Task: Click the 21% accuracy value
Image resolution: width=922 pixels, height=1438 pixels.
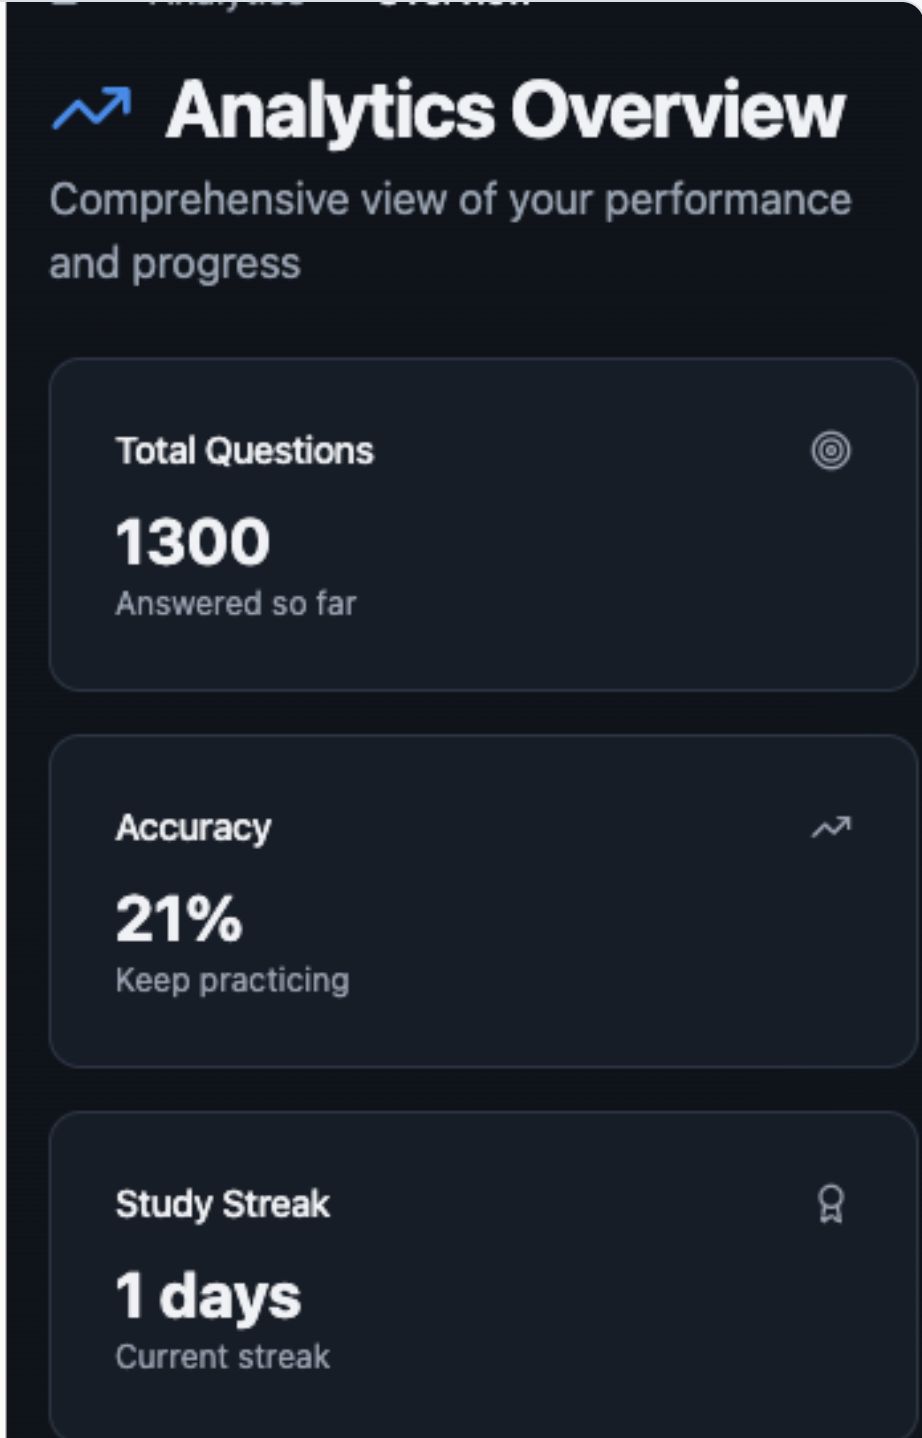Action: 179,918
